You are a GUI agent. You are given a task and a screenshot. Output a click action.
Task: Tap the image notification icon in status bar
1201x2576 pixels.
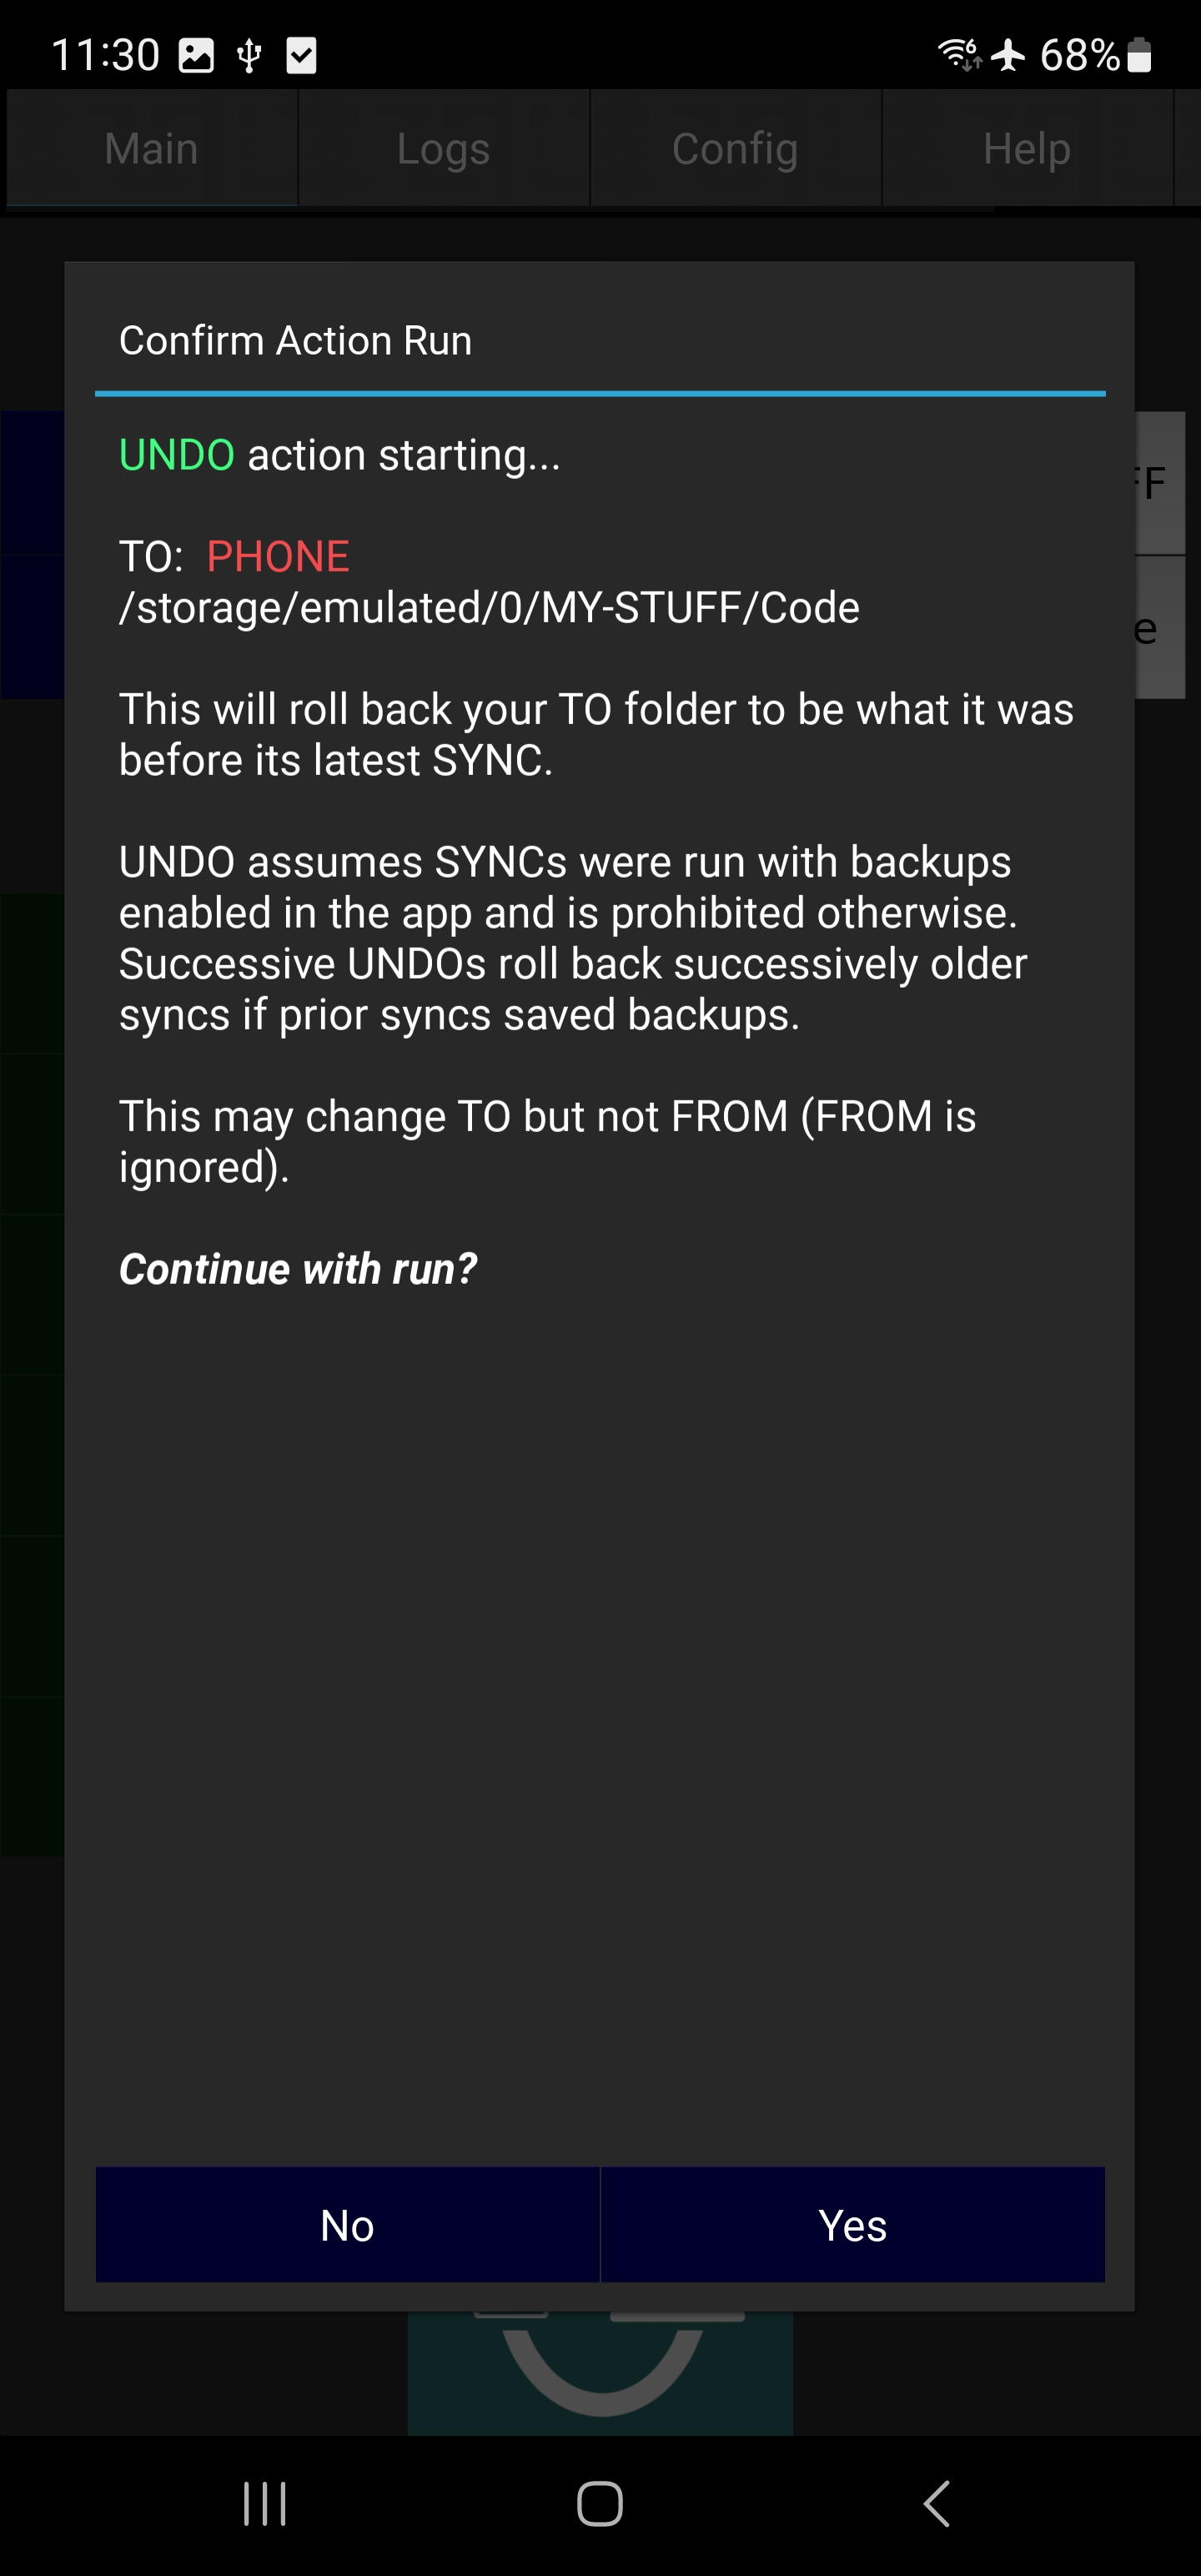[x=196, y=55]
